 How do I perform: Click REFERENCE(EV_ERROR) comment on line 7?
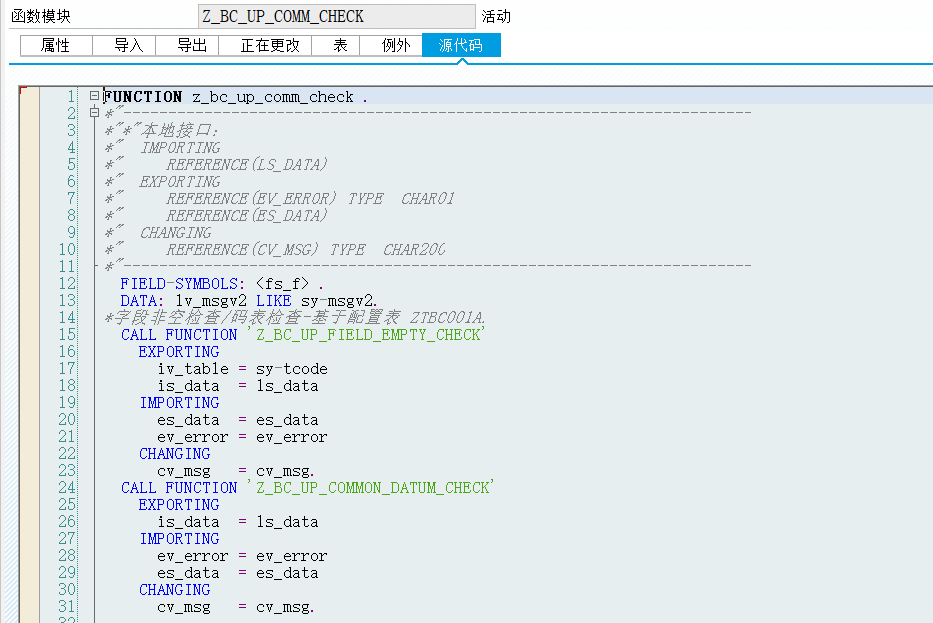[x=251, y=198]
